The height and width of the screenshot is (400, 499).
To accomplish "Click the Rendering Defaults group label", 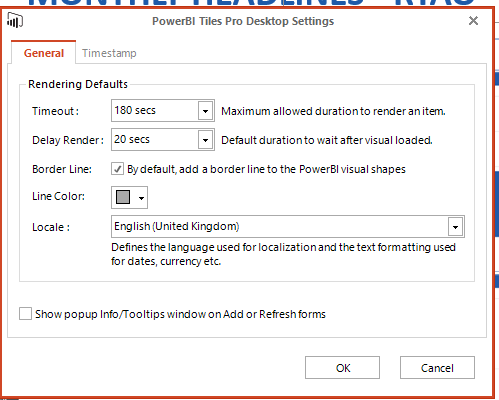I will click(78, 84).
